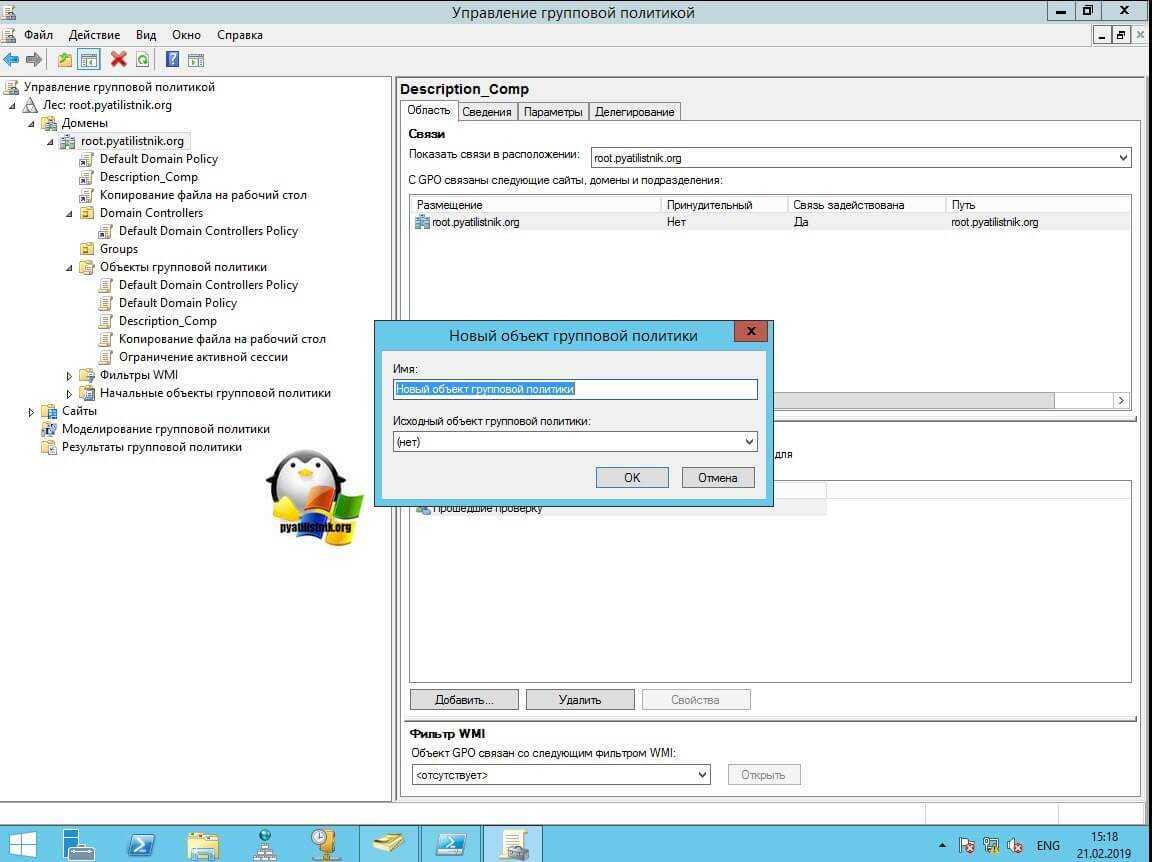This screenshot has width=1152, height=862.
Task: Switch to the Параметры tab
Action: (552, 112)
